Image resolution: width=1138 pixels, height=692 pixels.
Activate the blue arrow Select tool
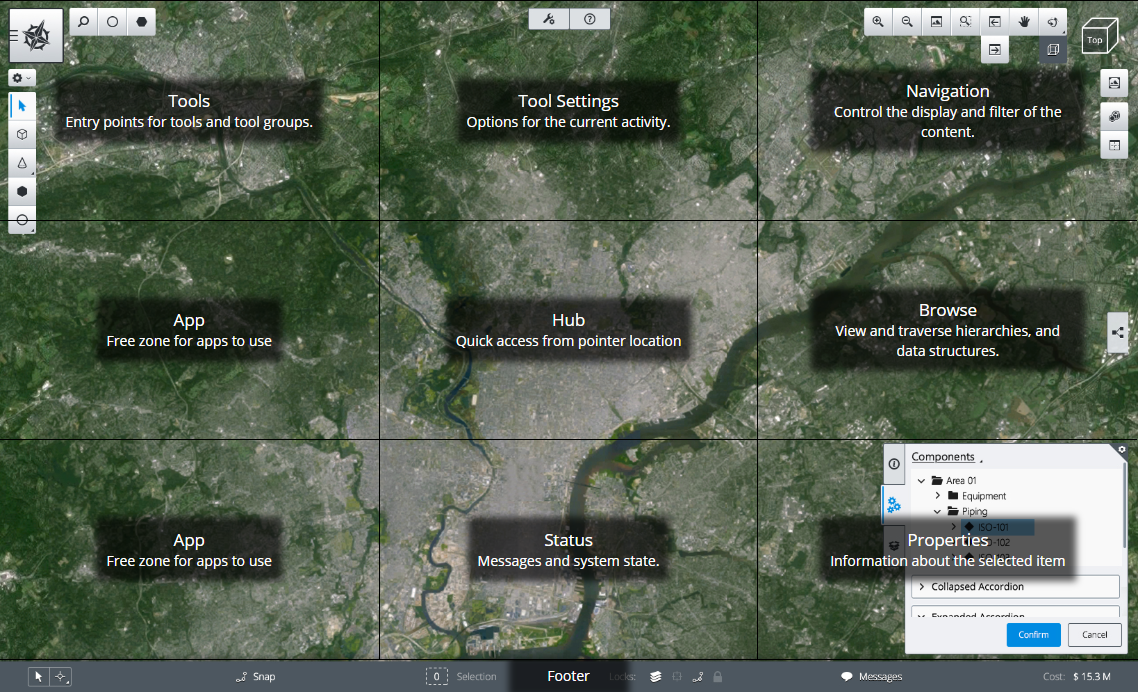click(x=22, y=106)
